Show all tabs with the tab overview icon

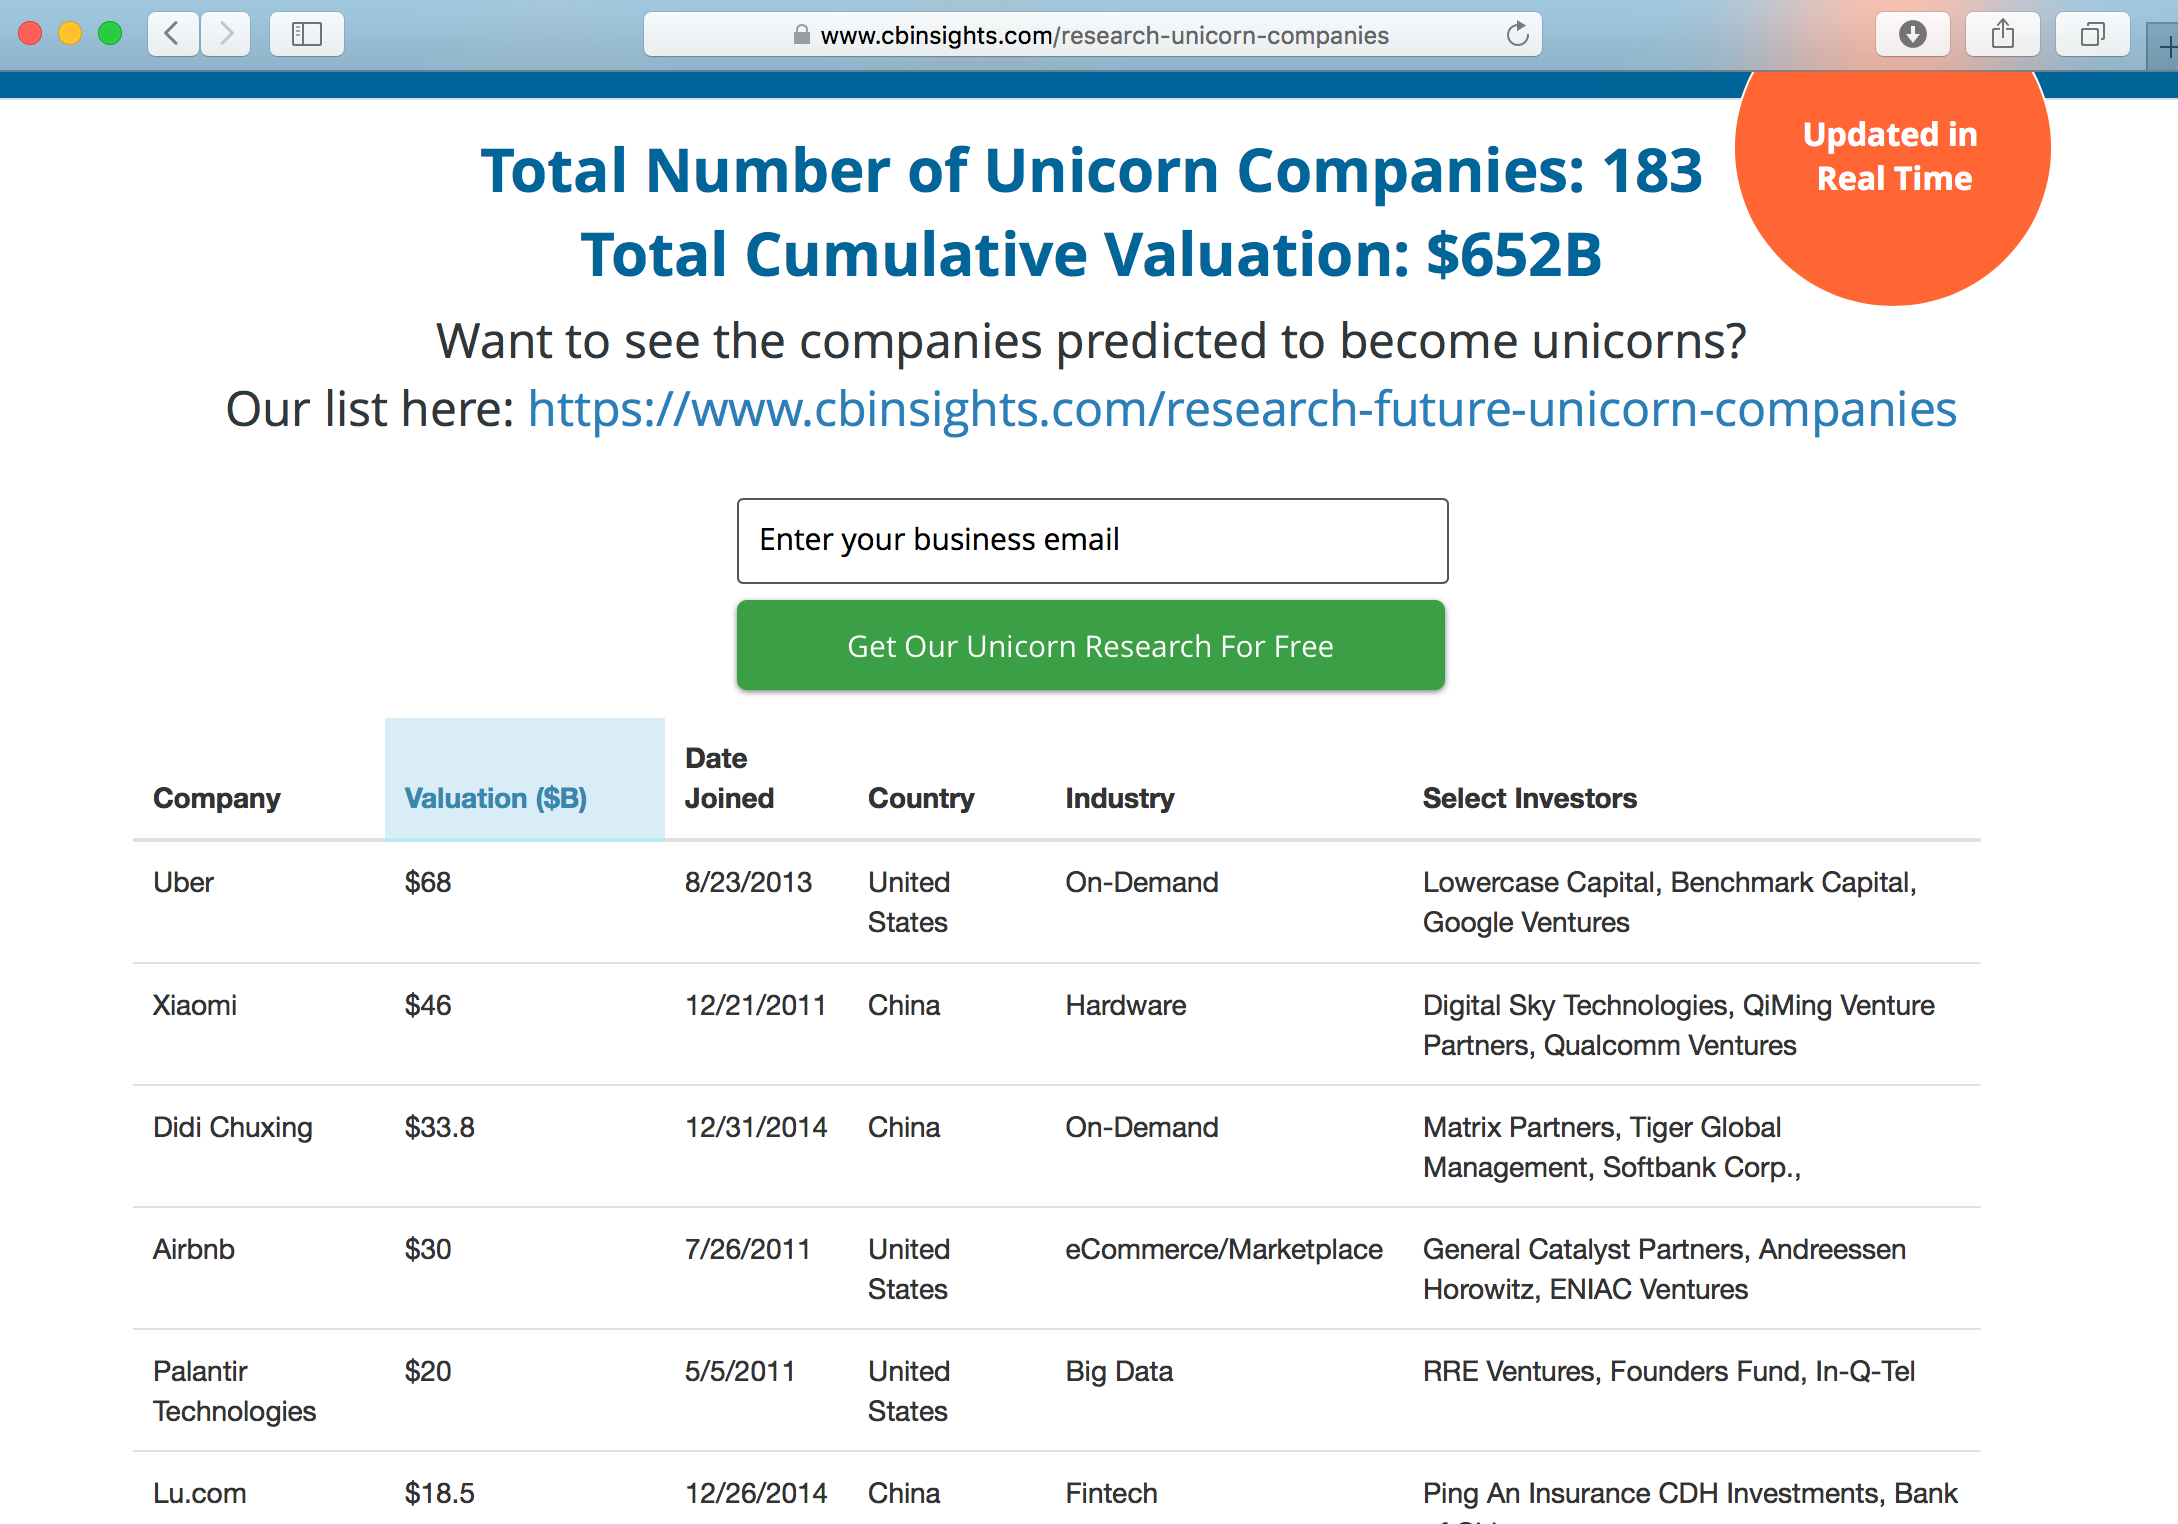(x=2092, y=34)
